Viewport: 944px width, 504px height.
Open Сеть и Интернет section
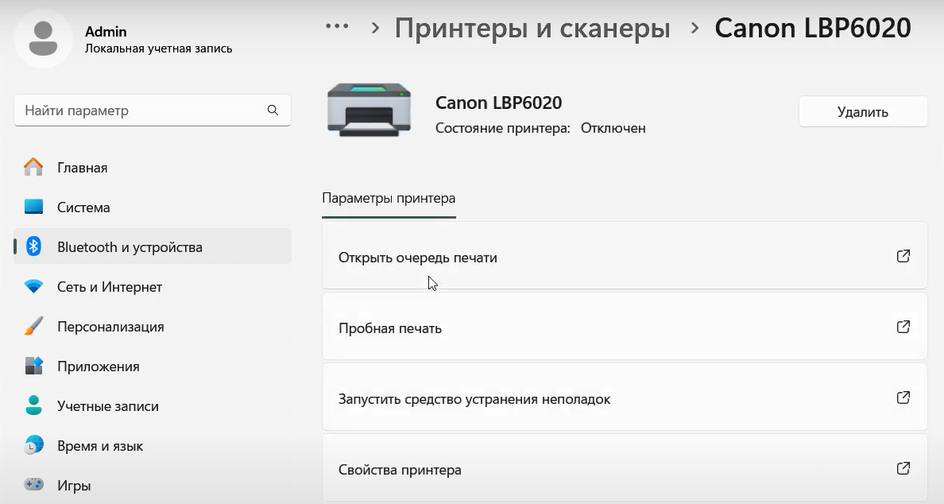(x=152, y=287)
